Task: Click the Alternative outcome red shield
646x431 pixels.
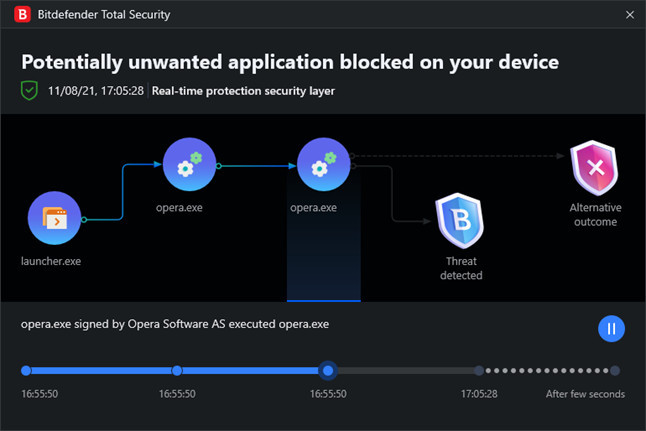Action: 595,167
